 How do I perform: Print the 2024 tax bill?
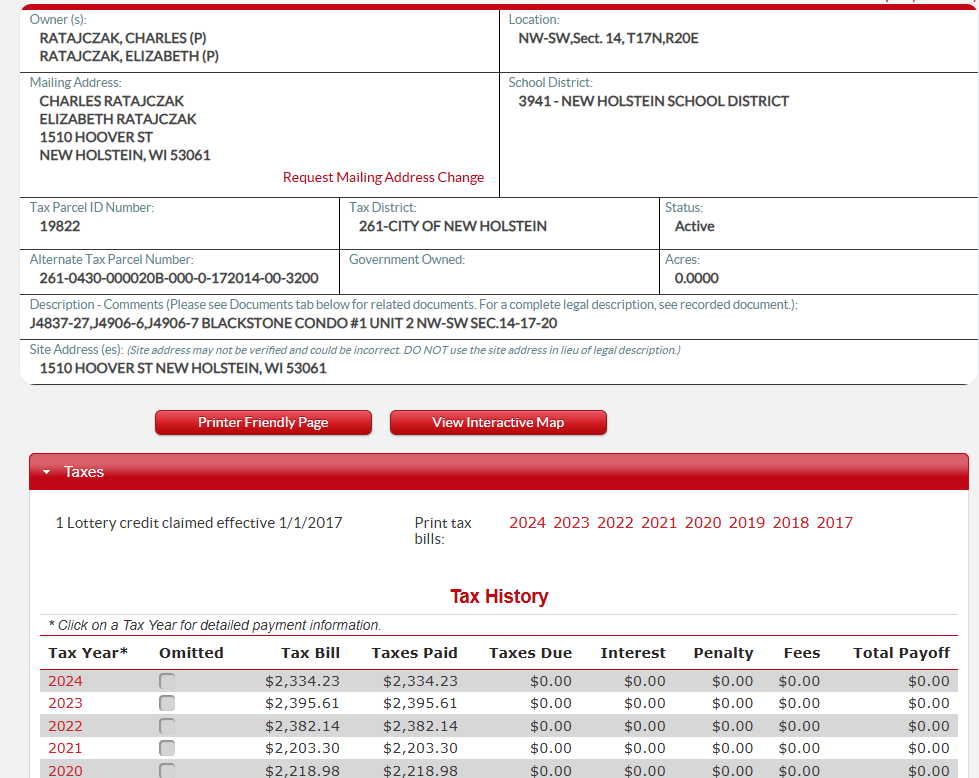(x=527, y=522)
